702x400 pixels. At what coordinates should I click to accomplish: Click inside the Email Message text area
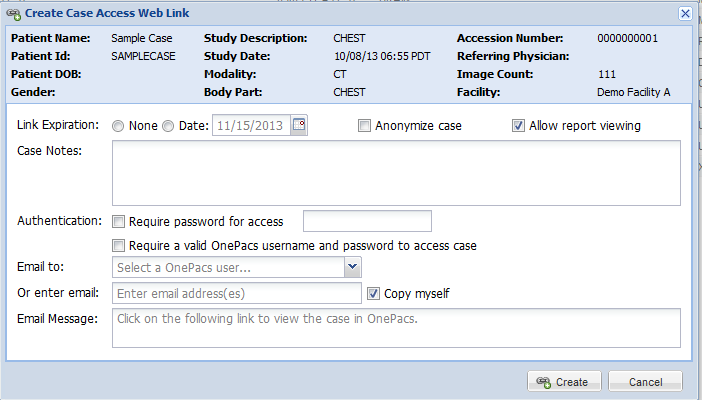396,328
